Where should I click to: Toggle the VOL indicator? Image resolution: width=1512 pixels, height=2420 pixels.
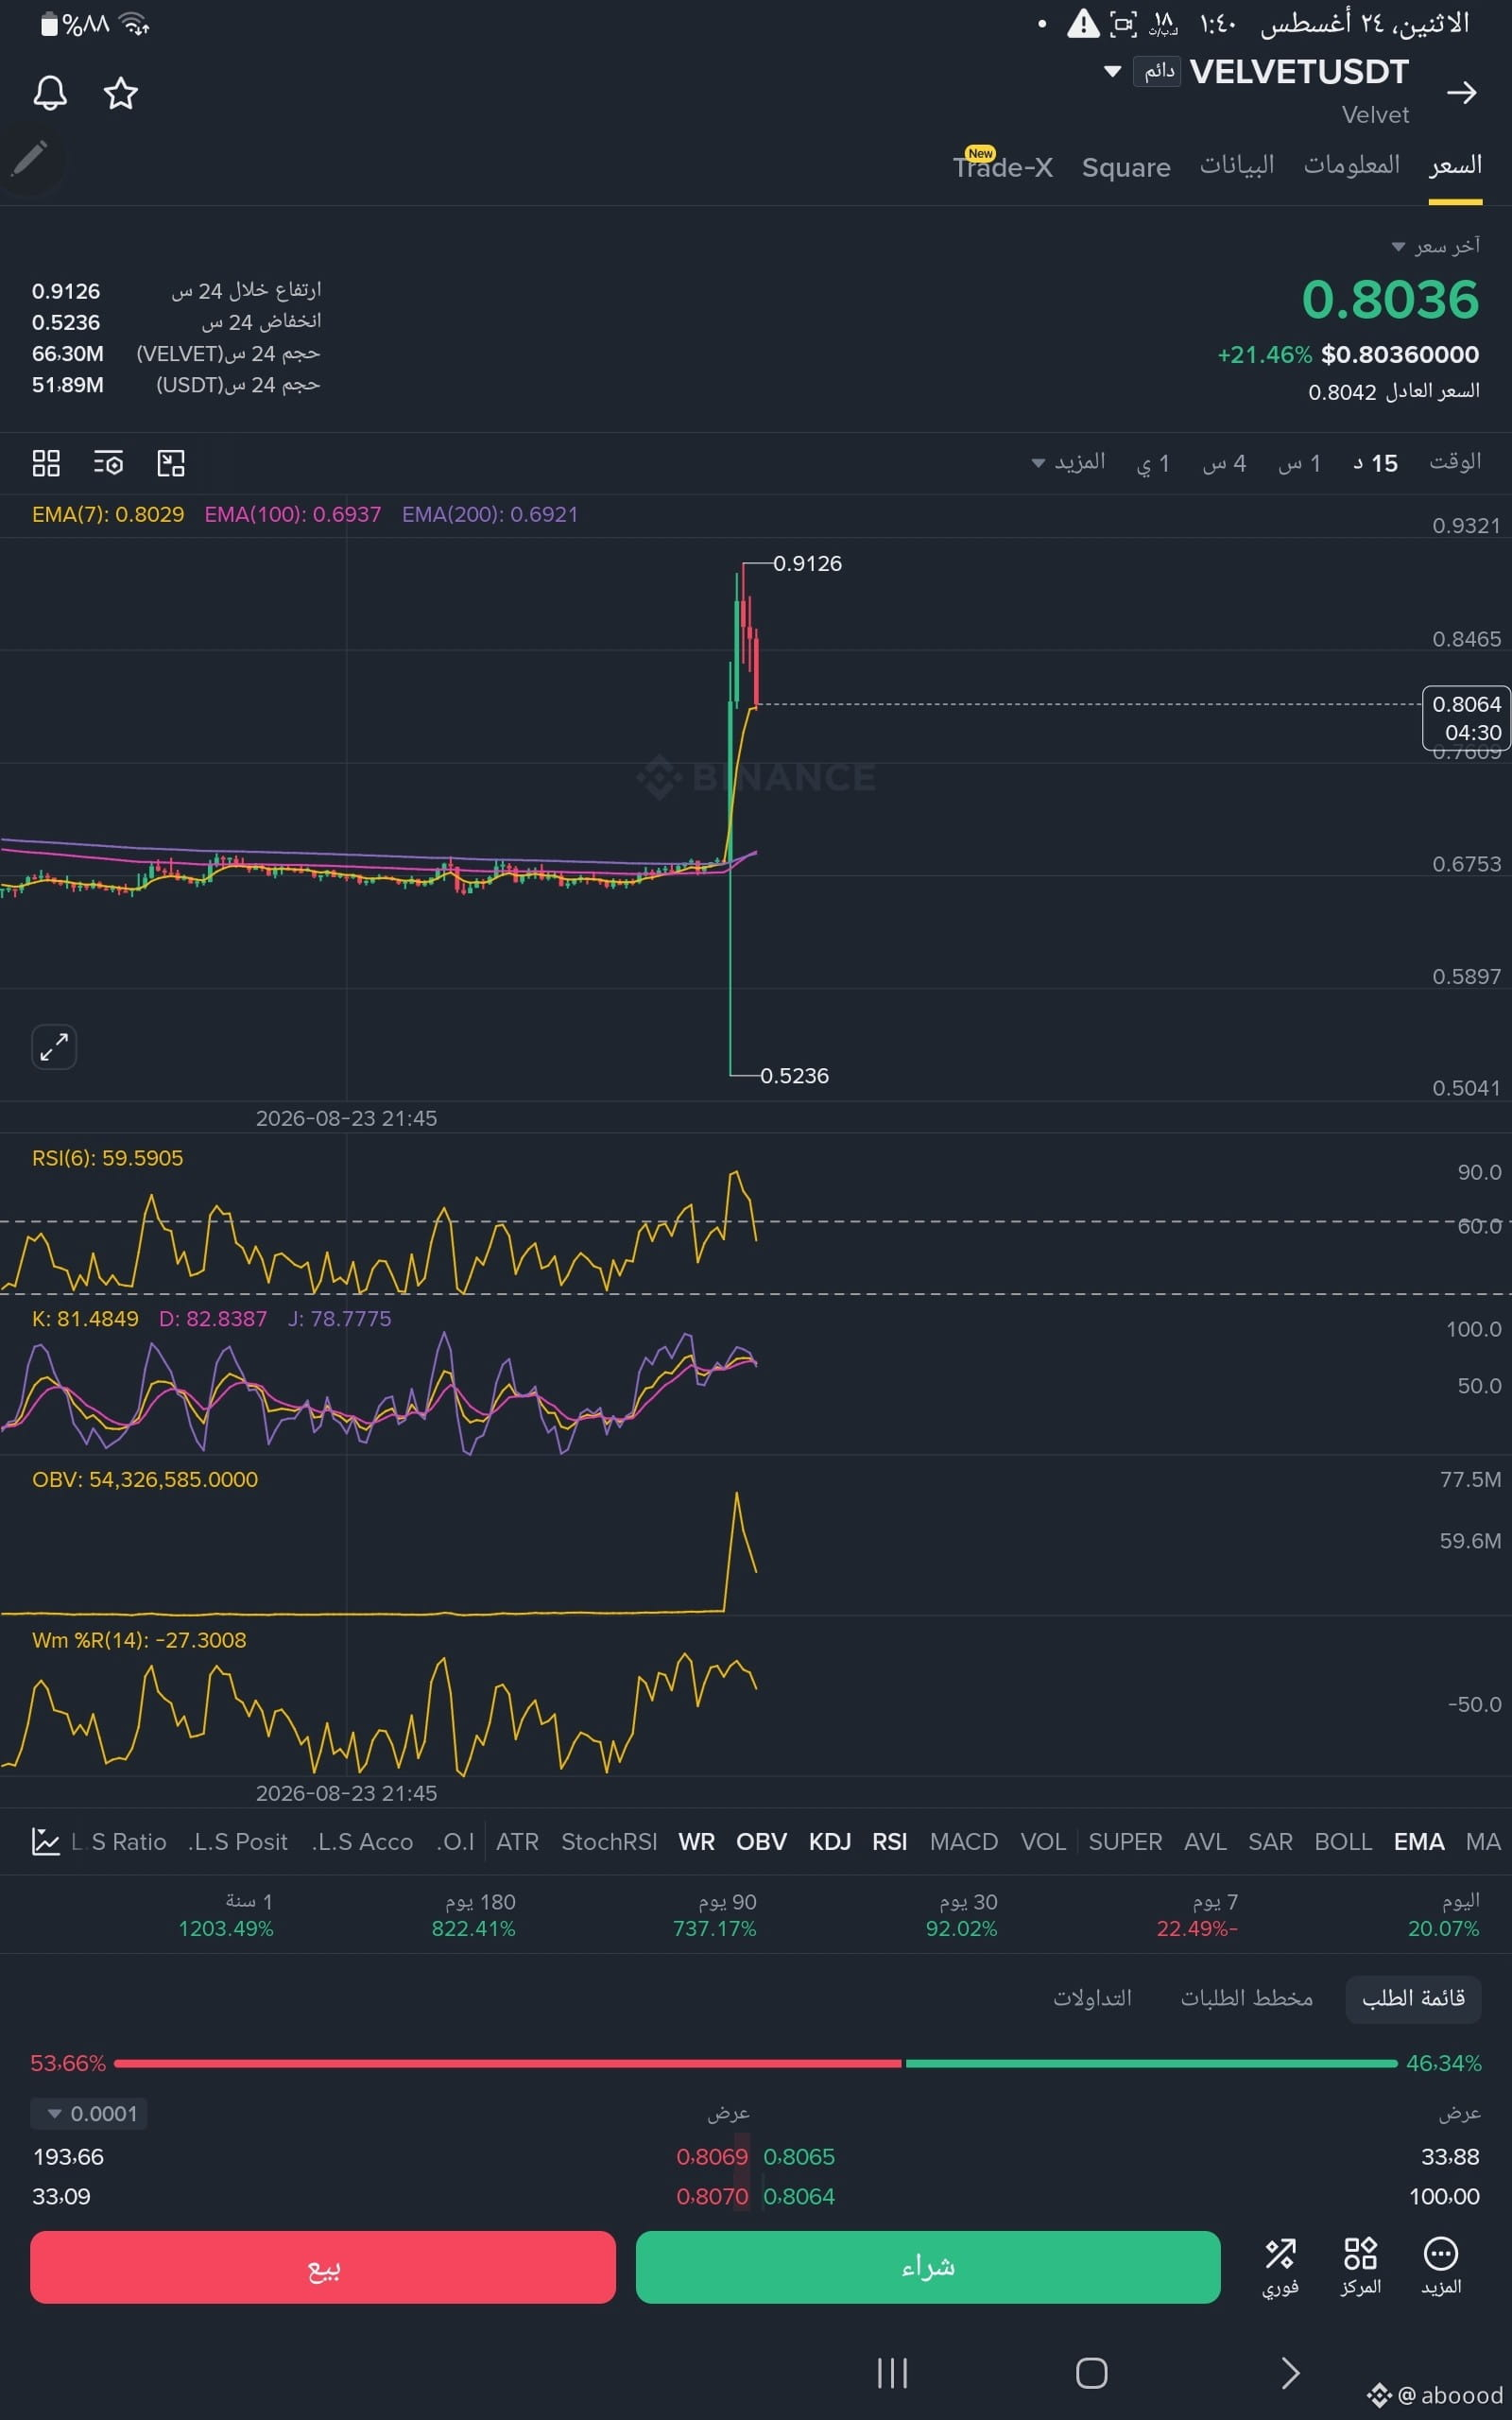[x=1043, y=1841]
